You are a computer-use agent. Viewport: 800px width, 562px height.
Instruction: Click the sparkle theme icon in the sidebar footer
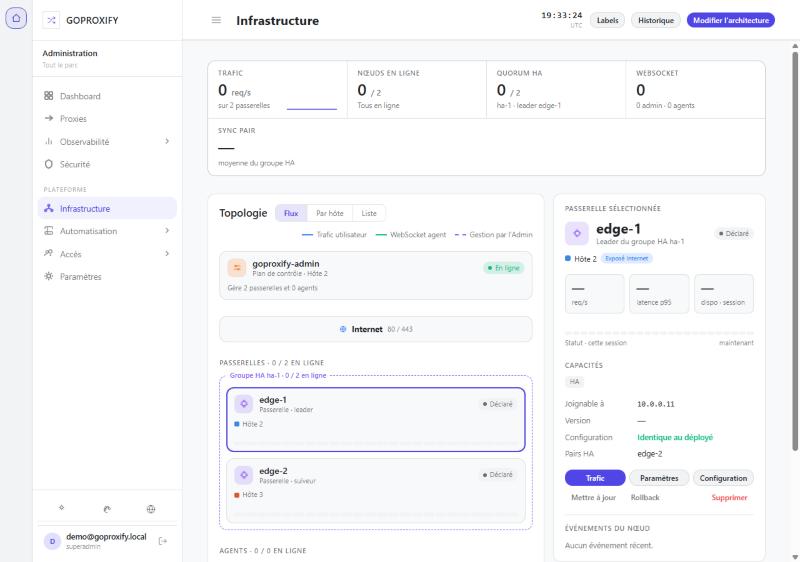click(61, 508)
